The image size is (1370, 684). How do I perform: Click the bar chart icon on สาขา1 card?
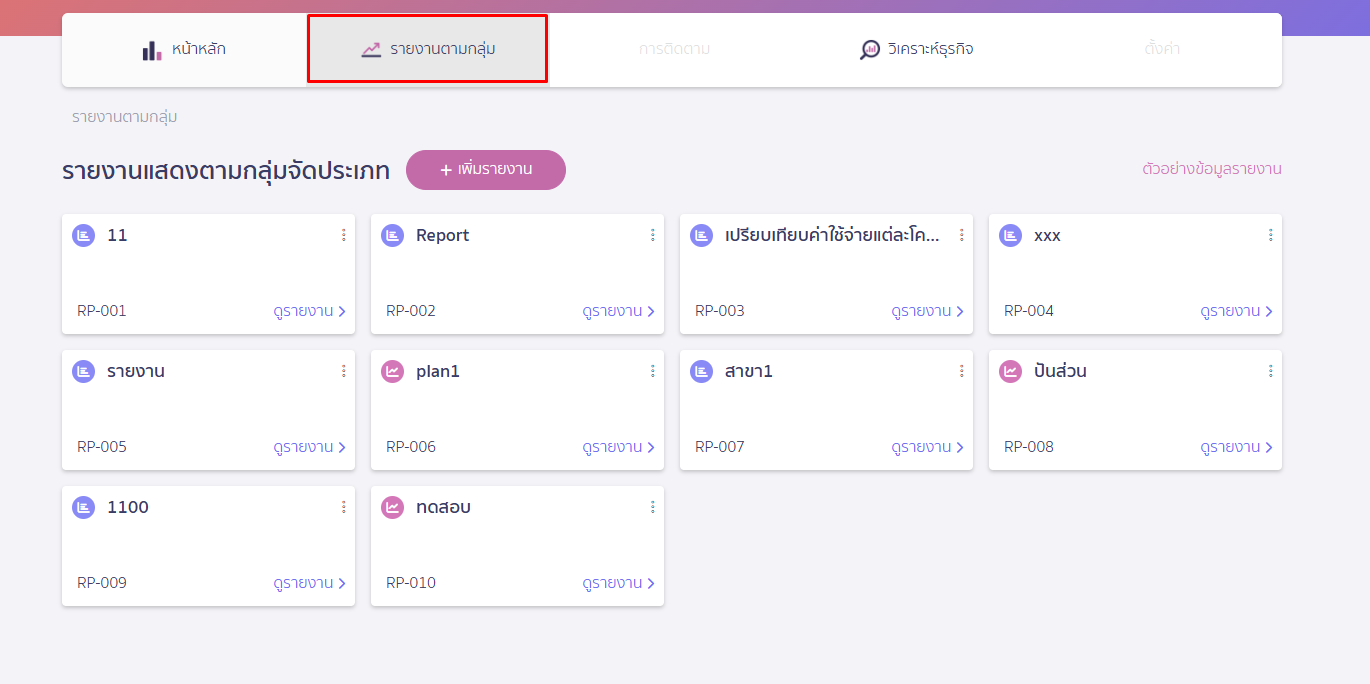click(701, 371)
